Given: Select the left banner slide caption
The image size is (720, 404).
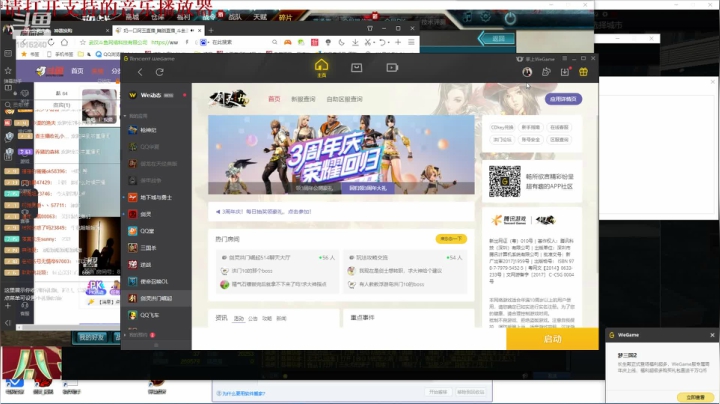Looking at the screenshot, I should 315,188.
